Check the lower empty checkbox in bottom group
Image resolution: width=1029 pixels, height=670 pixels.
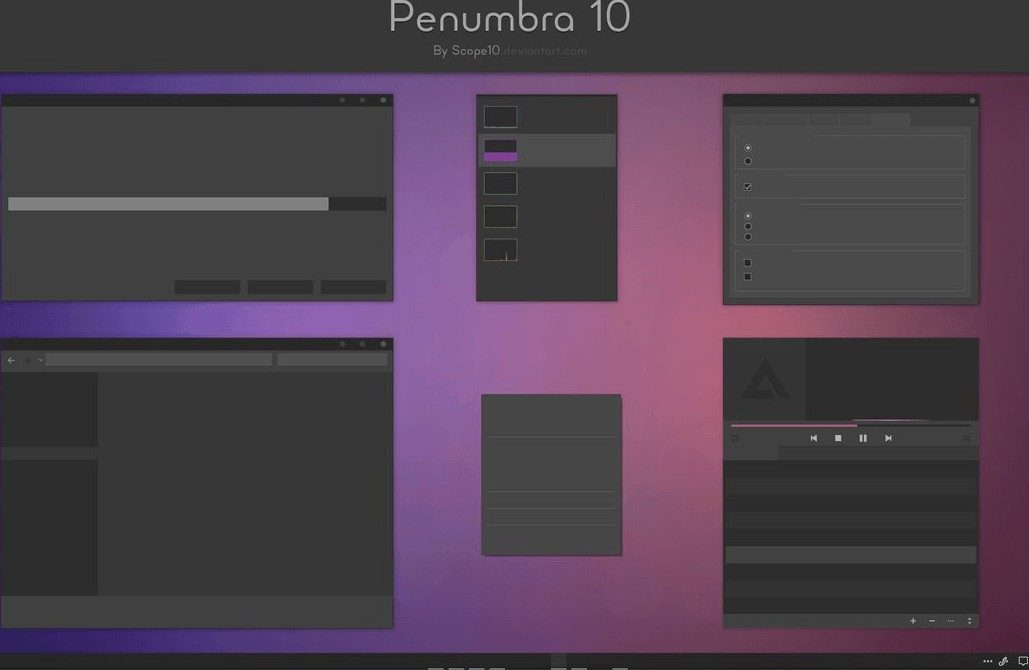[x=747, y=276]
